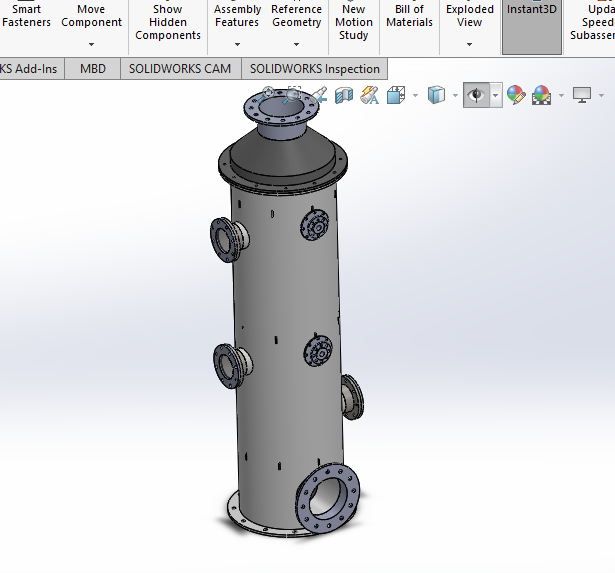Viewport: 615px width, 573px height.
Task: Open the SOLIDWORKS Inspection tab
Action: (315, 69)
